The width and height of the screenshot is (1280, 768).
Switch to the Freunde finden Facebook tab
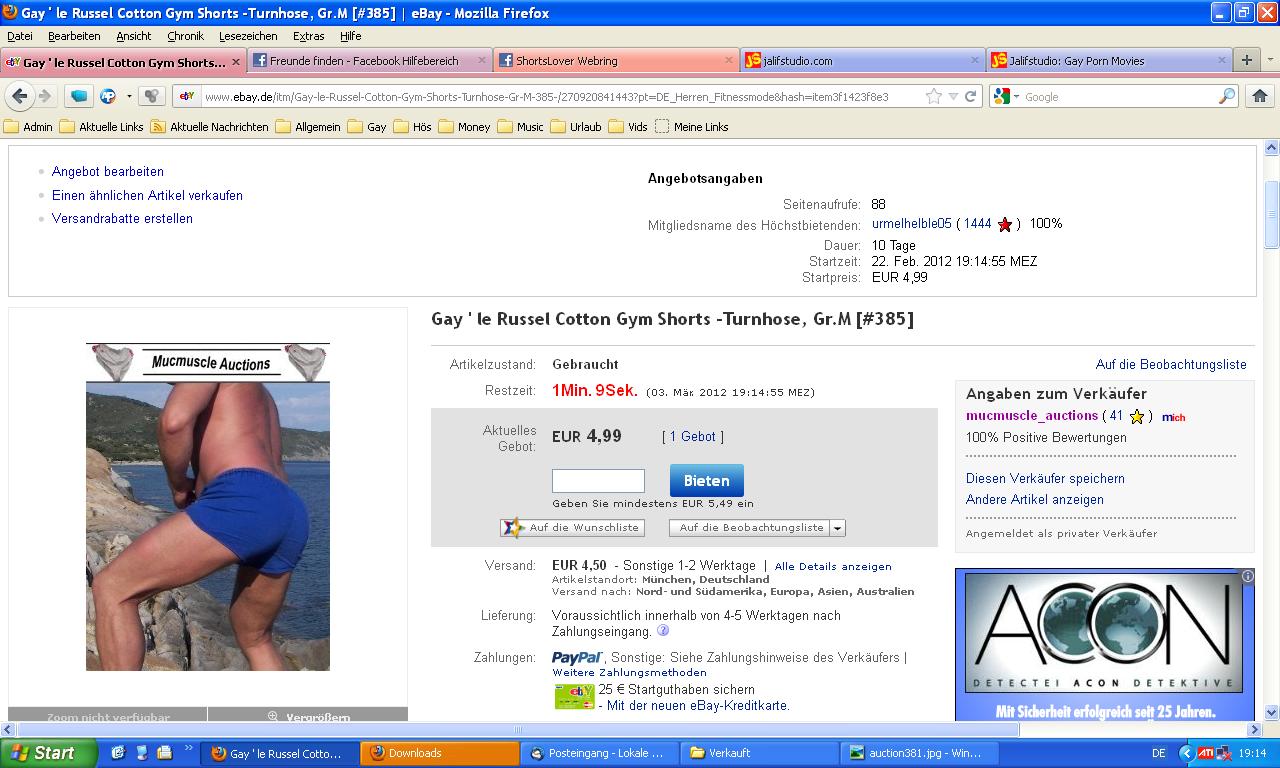click(364, 61)
